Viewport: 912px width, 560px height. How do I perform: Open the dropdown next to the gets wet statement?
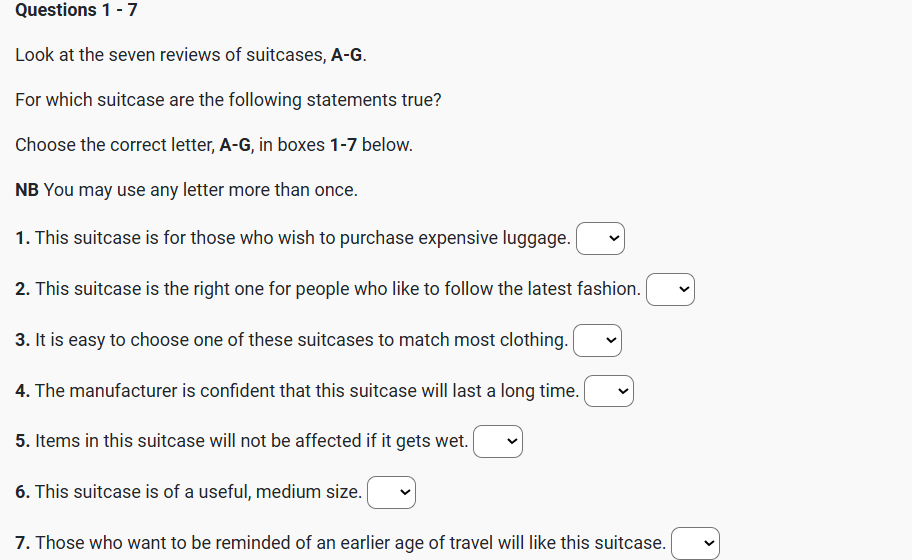click(x=498, y=442)
